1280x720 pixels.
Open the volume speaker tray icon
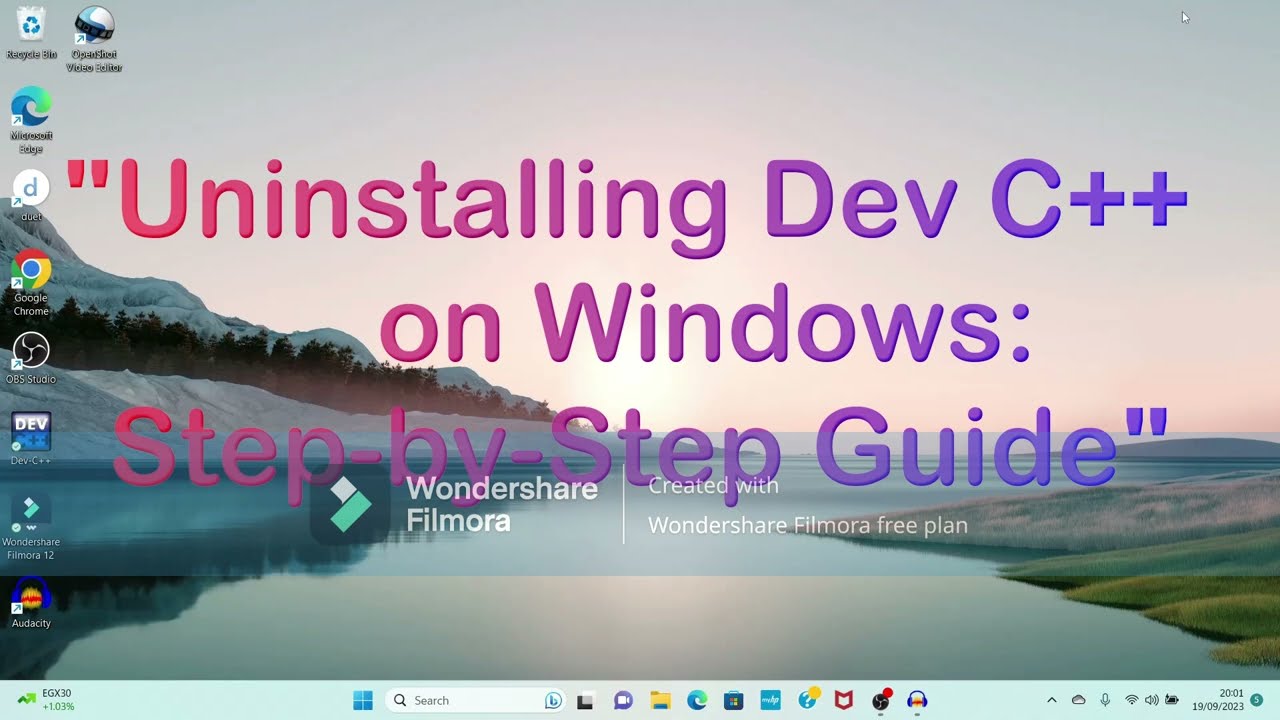click(1151, 700)
